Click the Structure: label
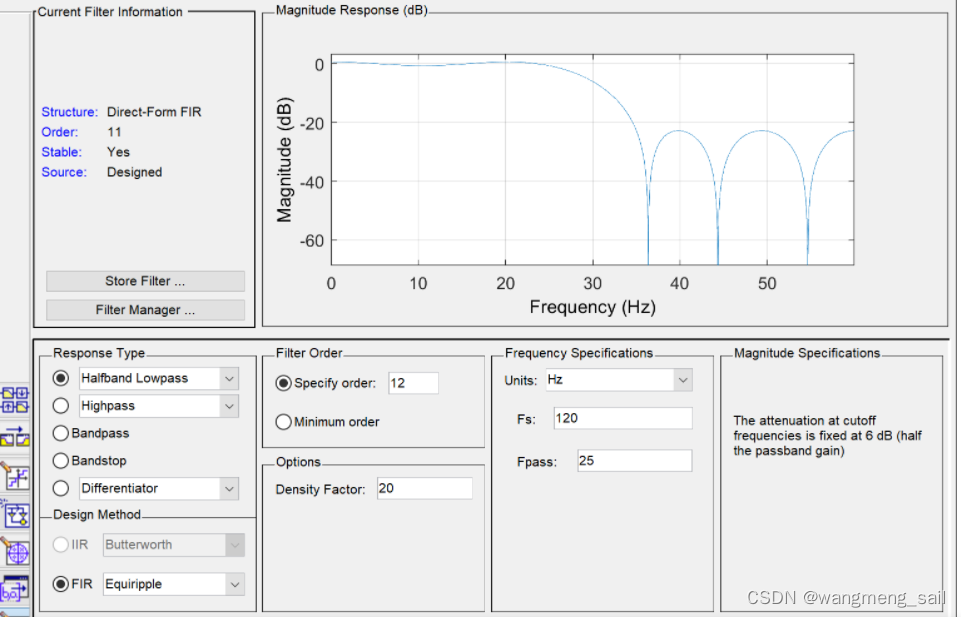Viewport: 961px width, 617px height. (x=69, y=112)
